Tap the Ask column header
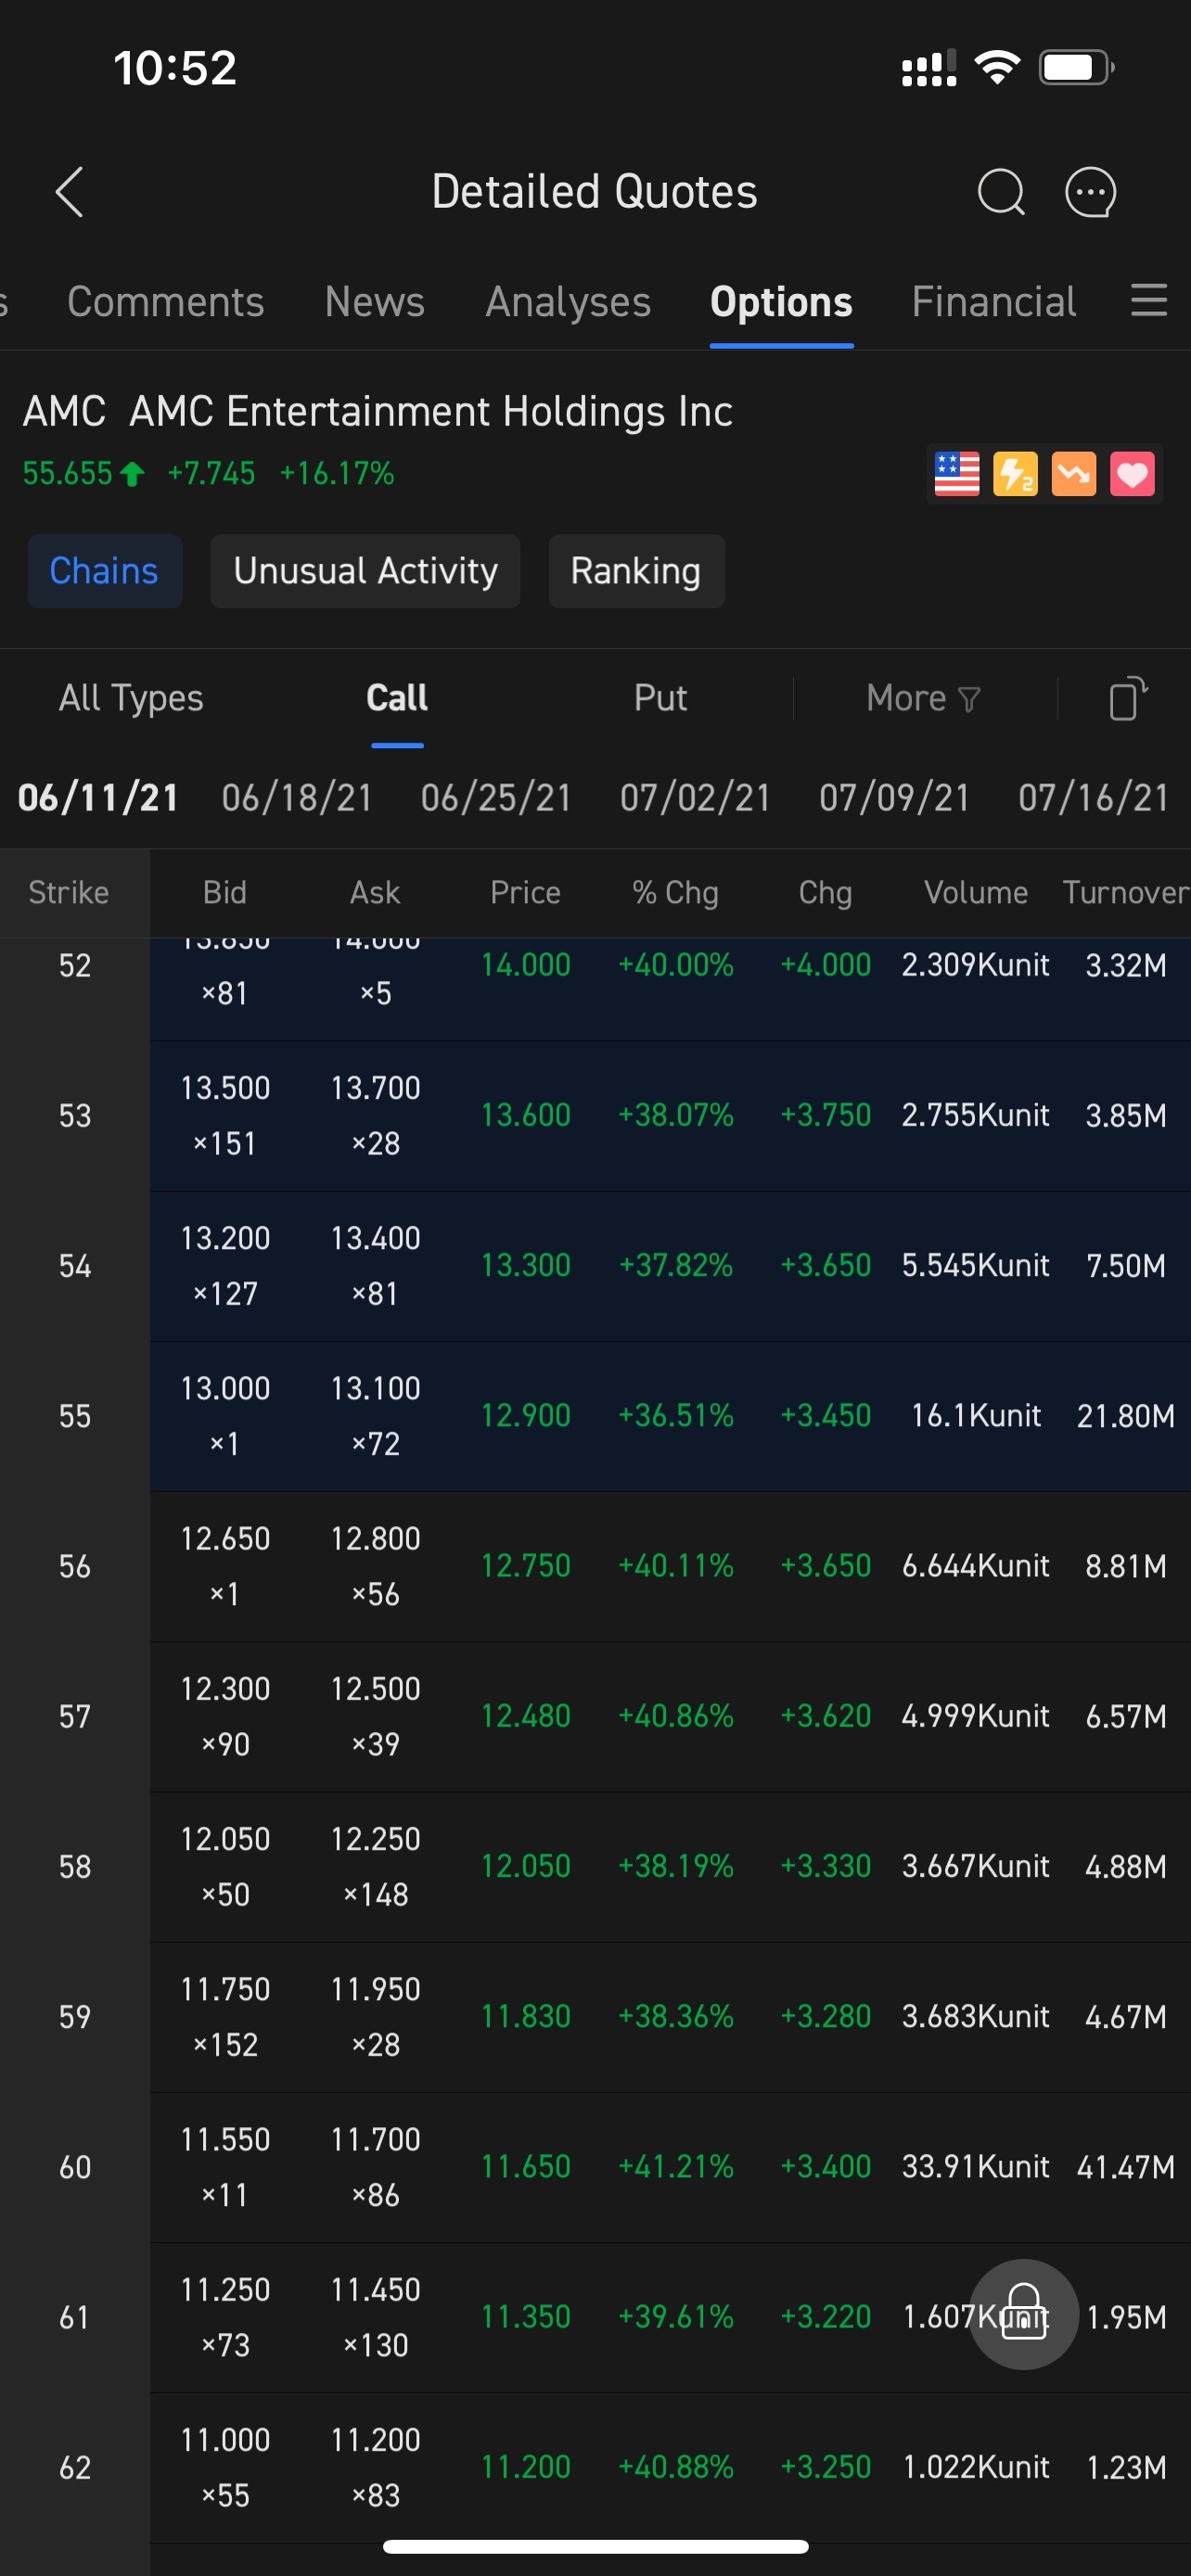This screenshot has height=2576, width=1191. click(375, 892)
